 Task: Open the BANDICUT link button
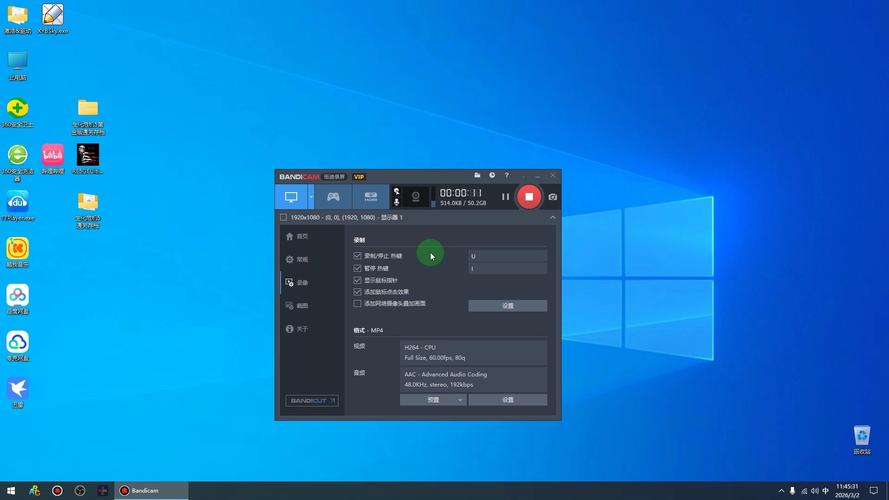pyautogui.click(x=312, y=400)
